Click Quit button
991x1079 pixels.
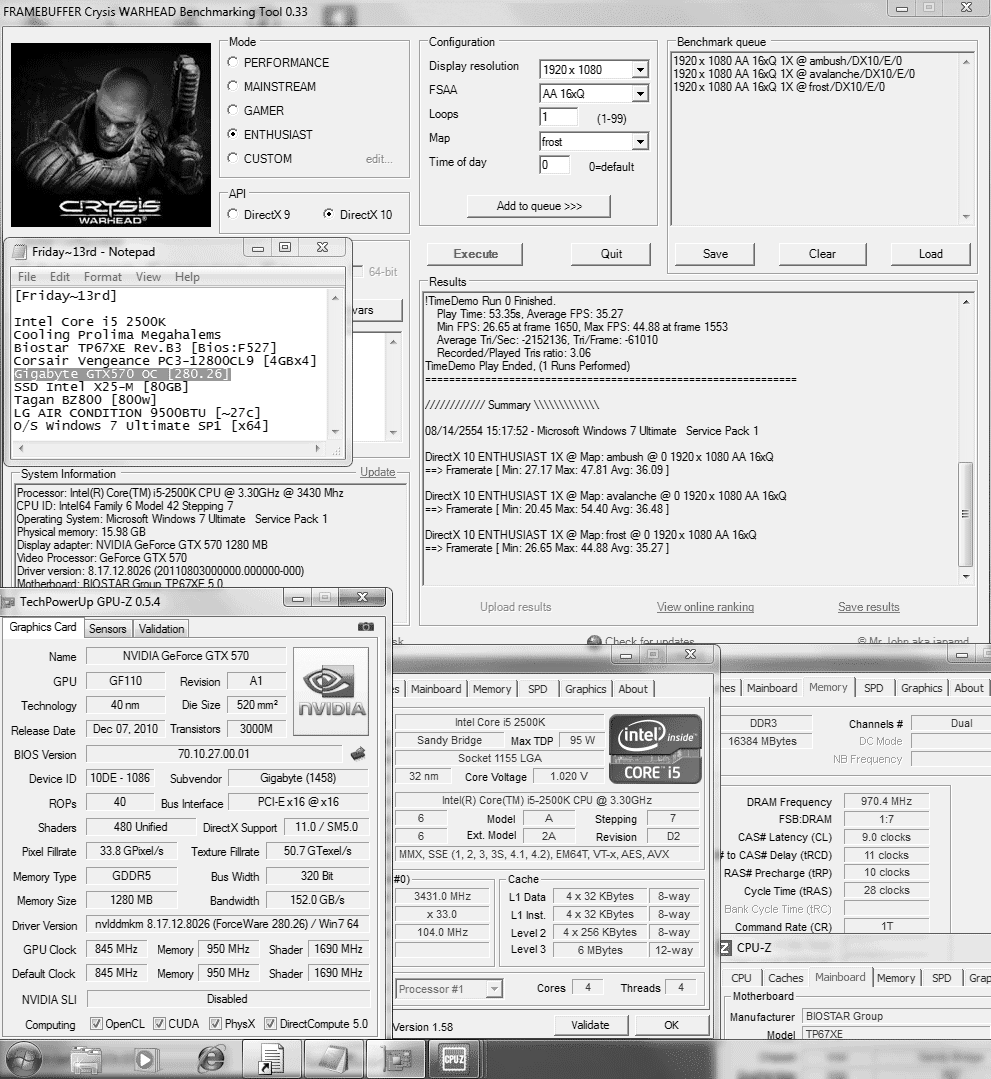pyautogui.click(x=611, y=254)
